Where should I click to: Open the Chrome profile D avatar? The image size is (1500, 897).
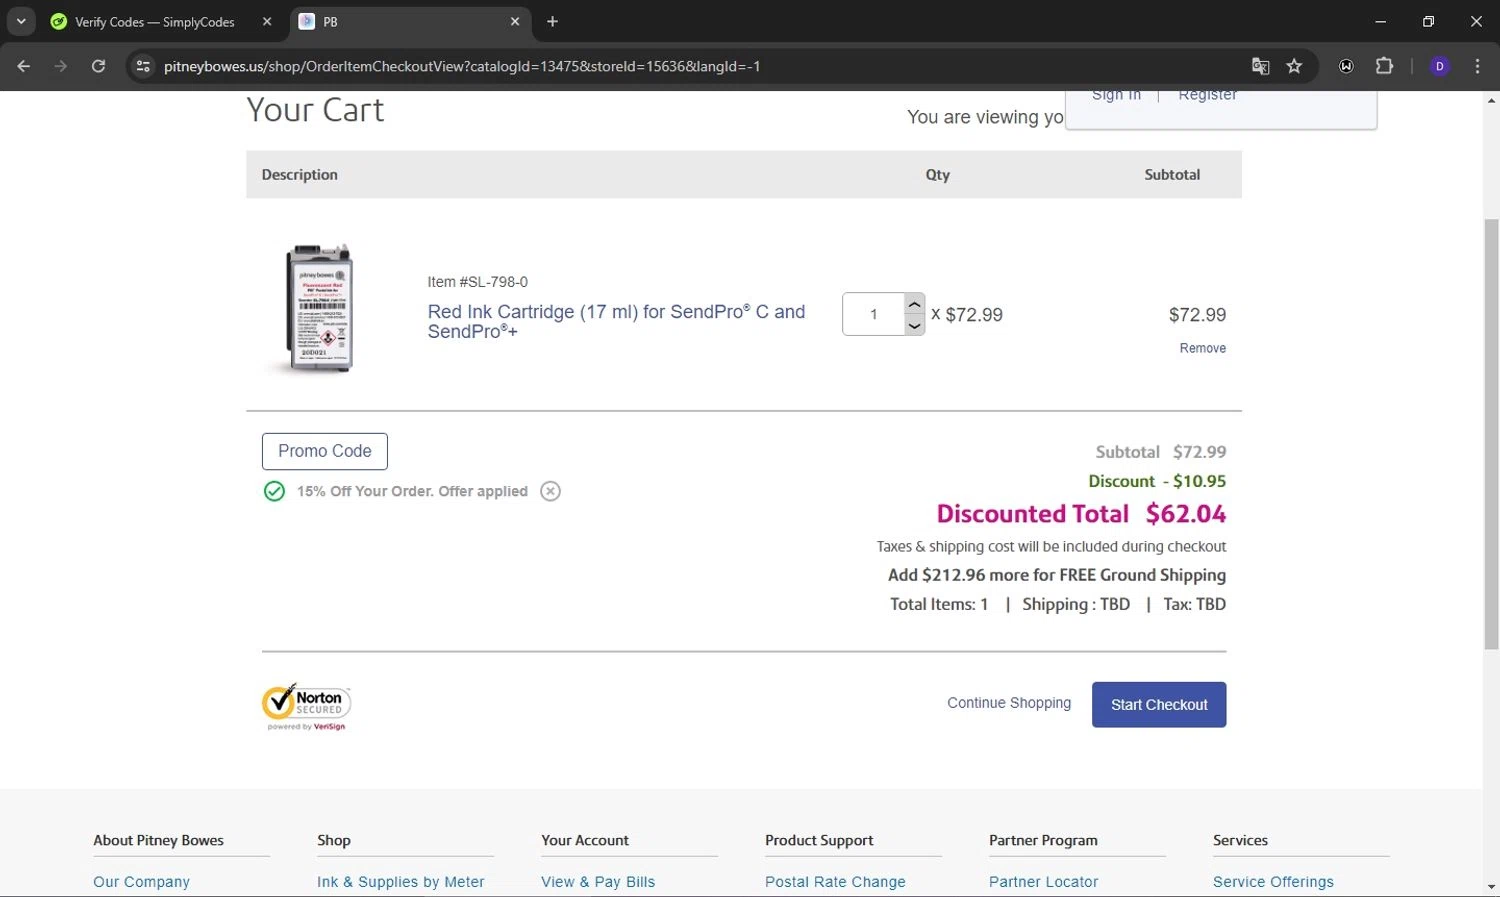[x=1440, y=66]
